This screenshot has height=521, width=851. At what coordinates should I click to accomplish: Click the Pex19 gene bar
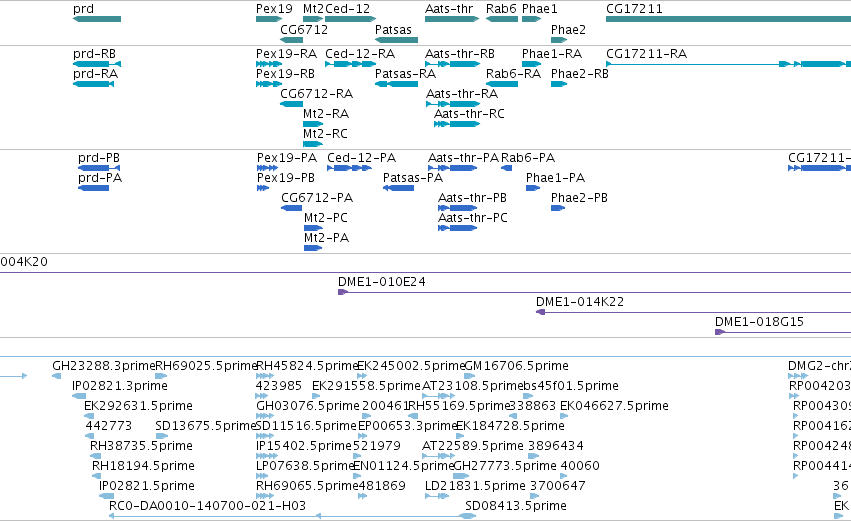[269, 19]
